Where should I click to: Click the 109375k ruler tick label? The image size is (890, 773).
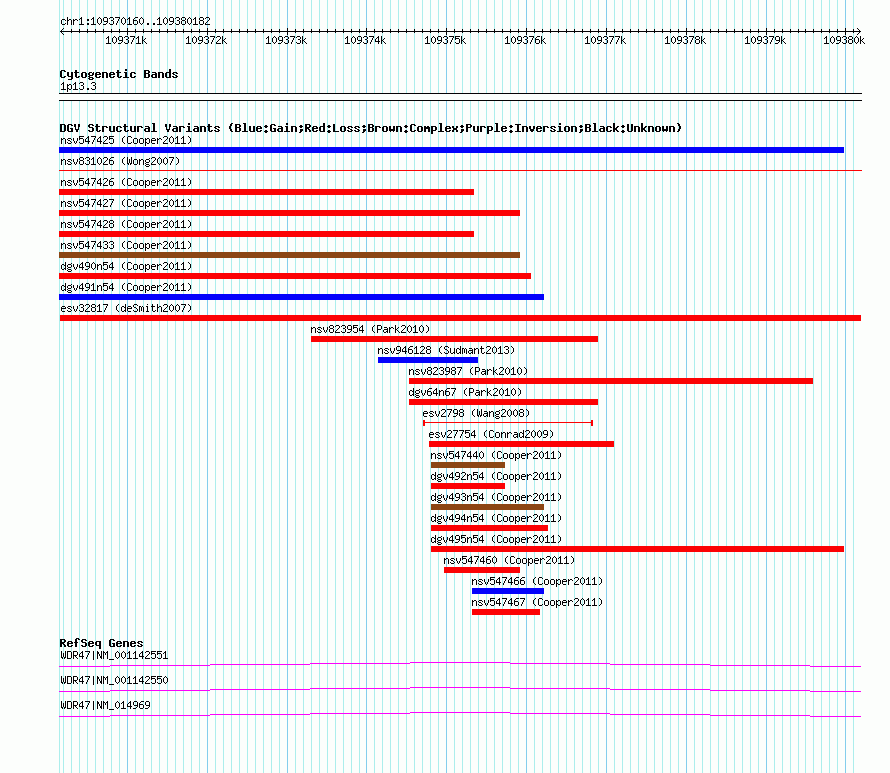coord(445,40)
